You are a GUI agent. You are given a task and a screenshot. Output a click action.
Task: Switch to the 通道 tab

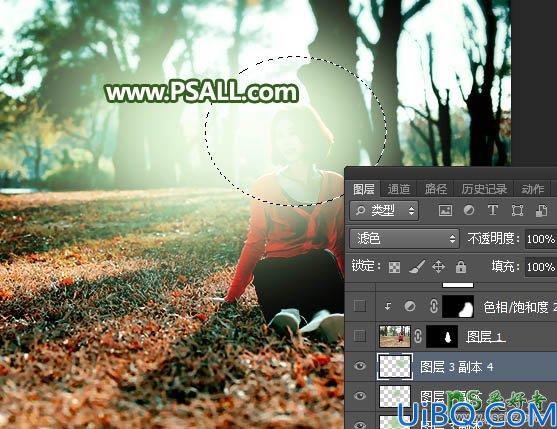399,189
